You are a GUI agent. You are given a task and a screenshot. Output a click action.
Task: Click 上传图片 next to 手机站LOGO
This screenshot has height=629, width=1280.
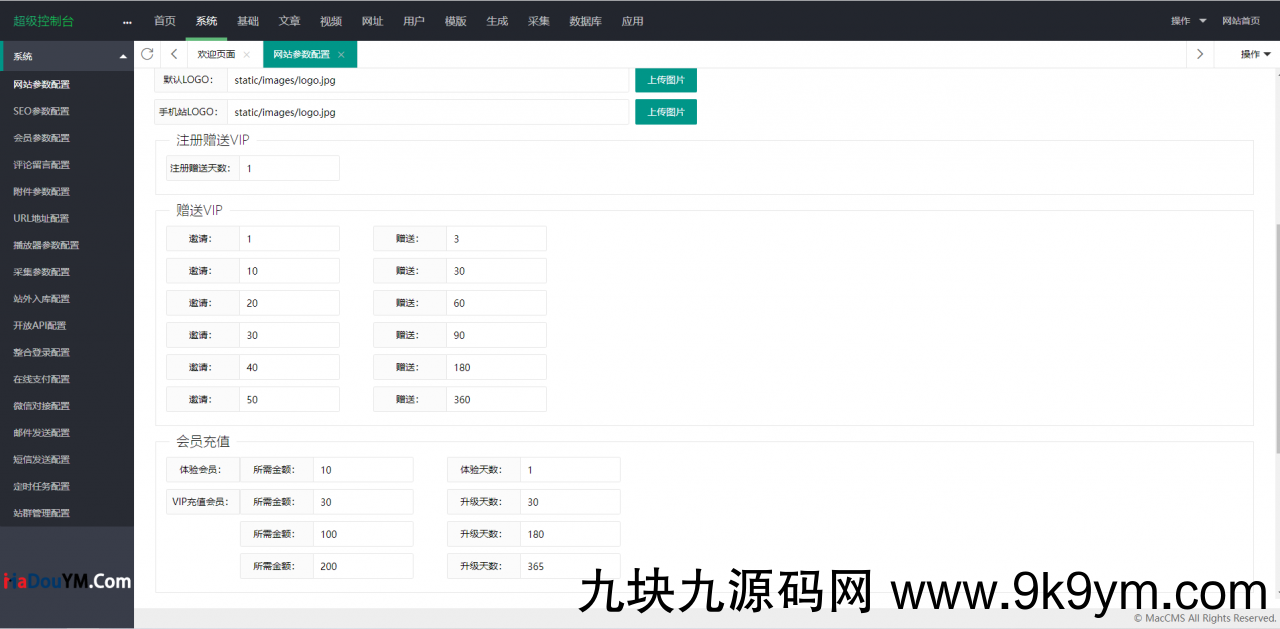pos(665,112)
